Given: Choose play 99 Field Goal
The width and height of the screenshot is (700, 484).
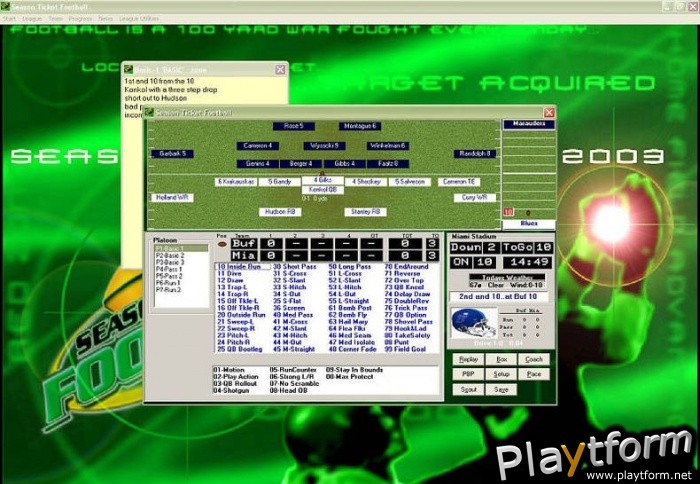Looking at the screenshot, I should pyautogui.click(x=405, y=349).
